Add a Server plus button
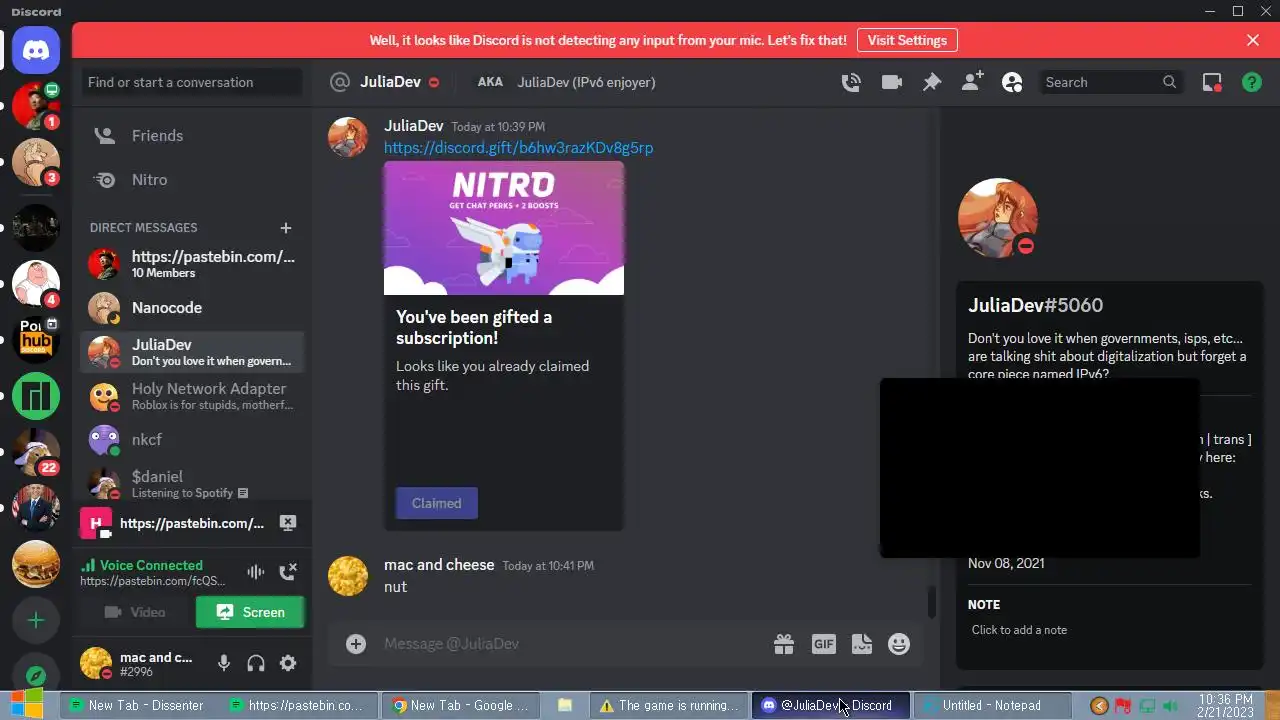 (x=36, y=621)
